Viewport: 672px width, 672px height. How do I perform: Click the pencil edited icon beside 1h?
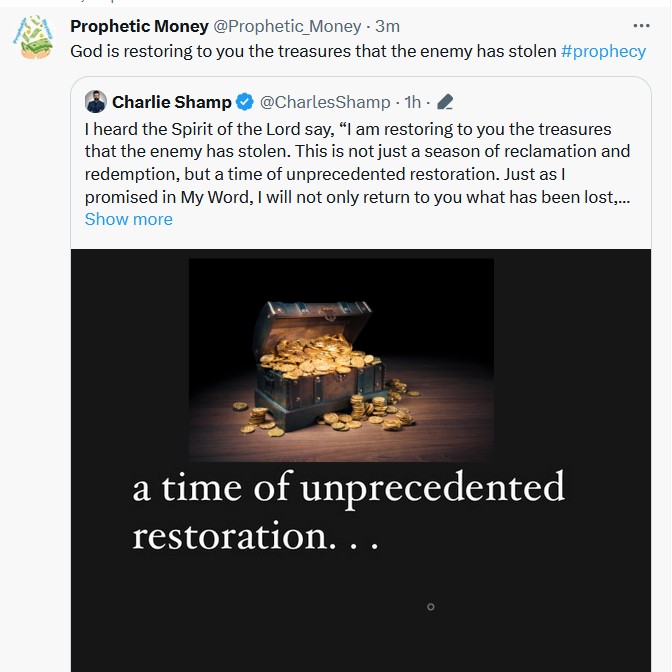point(446,102)
